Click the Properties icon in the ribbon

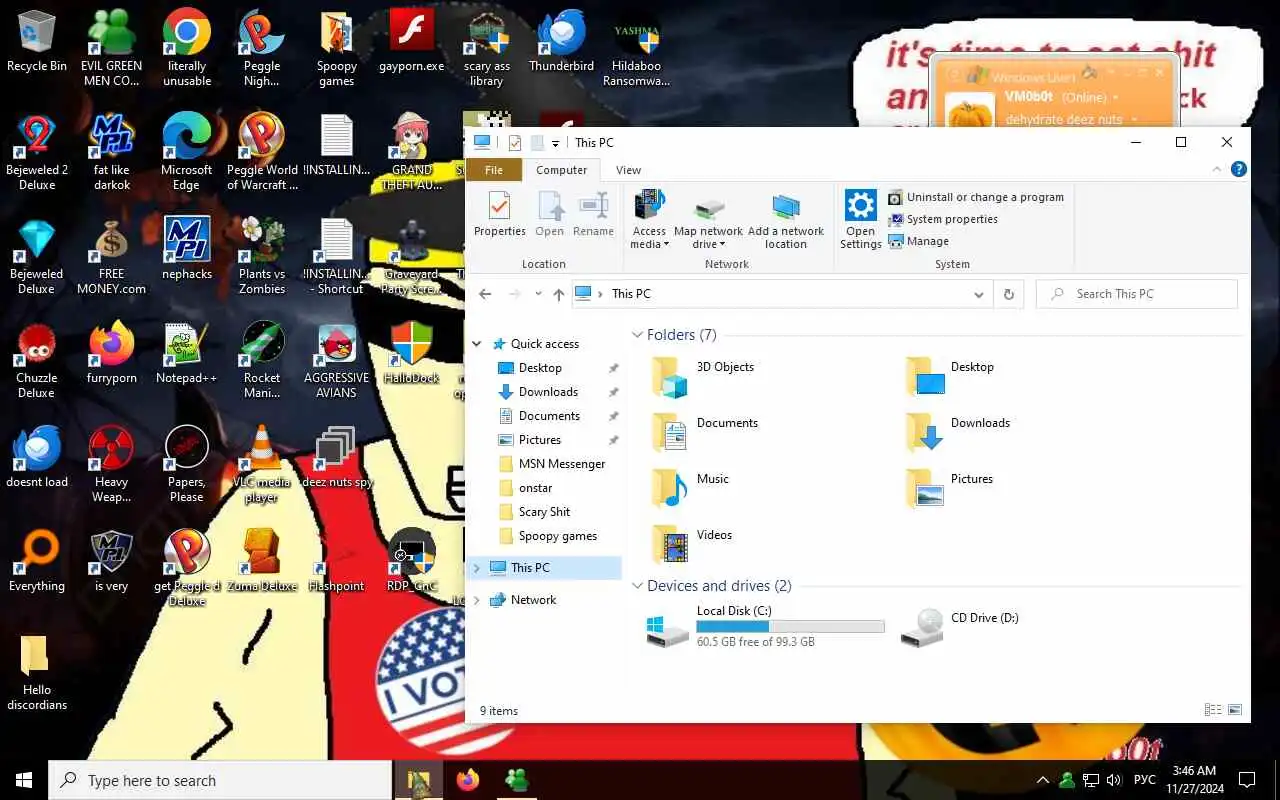coord(500,214)
